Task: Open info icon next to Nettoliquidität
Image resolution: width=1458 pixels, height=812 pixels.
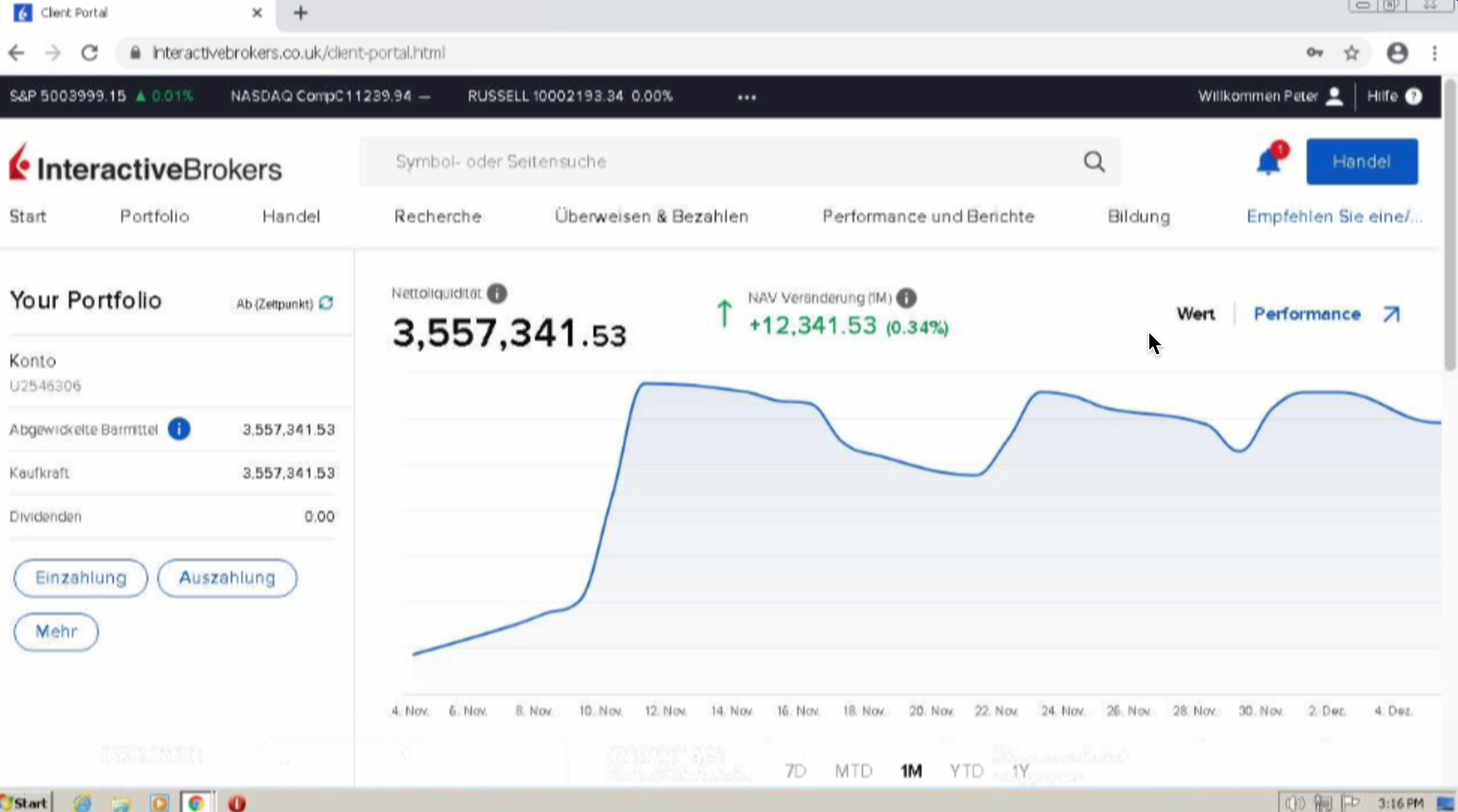Action: click(497, 294)
